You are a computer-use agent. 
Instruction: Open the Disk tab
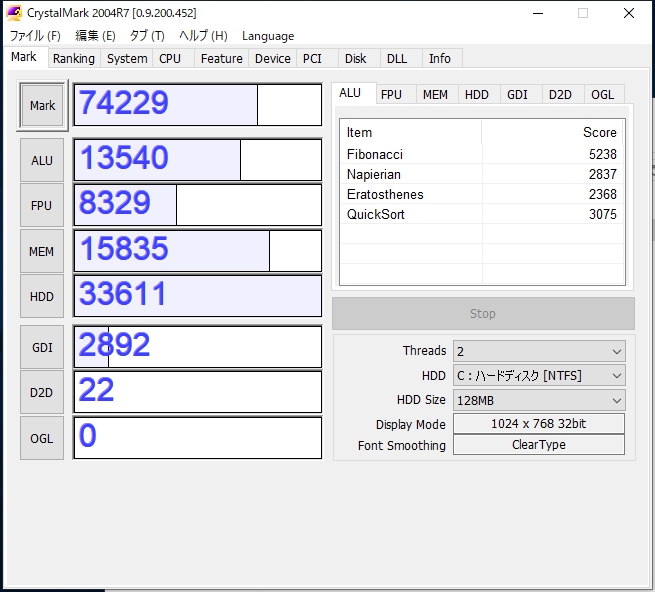(356, 59)
